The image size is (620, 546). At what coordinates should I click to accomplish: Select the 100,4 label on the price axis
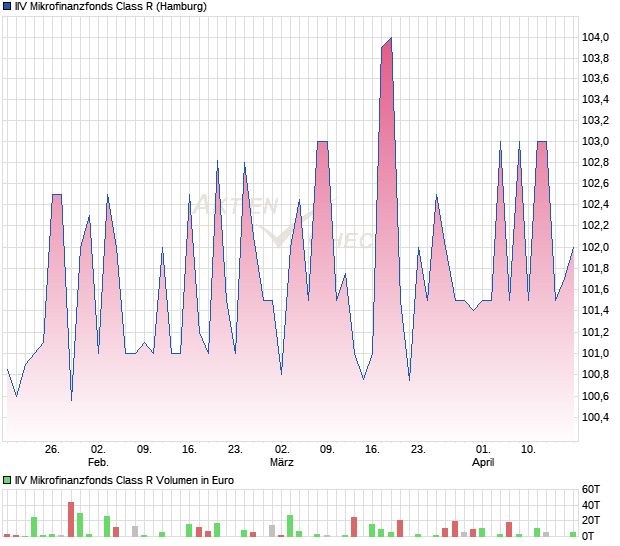coord(594,417)
